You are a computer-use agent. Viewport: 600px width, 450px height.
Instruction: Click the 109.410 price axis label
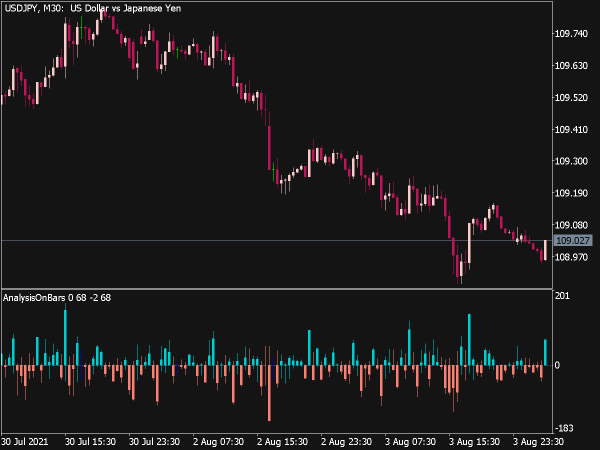[x=571, y=130]
